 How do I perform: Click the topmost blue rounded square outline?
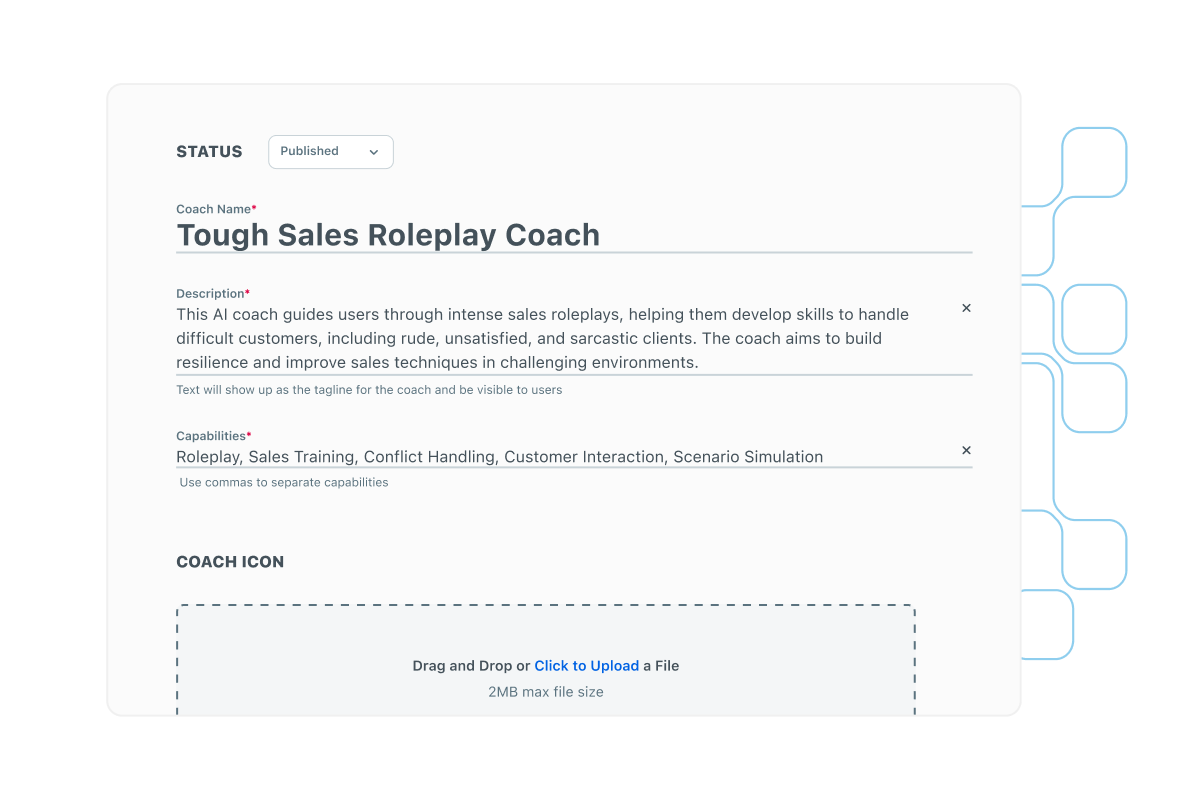[1094, 162]
